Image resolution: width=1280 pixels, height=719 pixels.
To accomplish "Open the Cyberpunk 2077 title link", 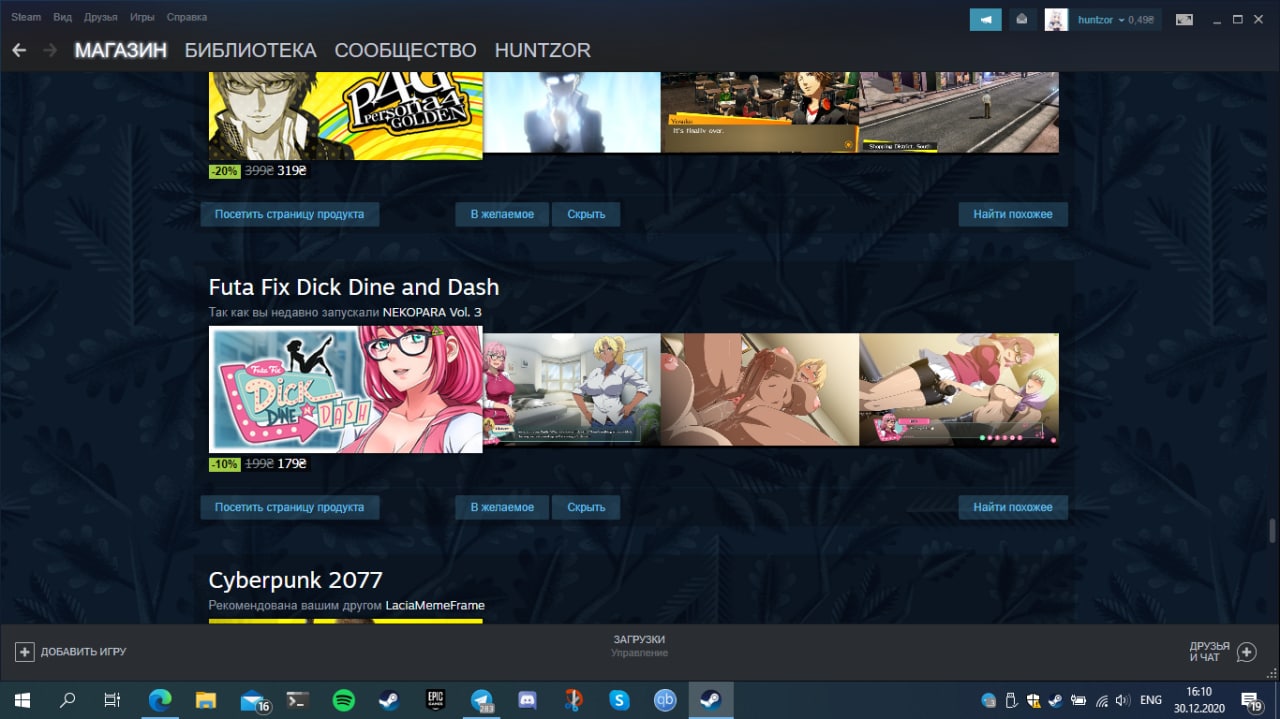I will 295,580.
